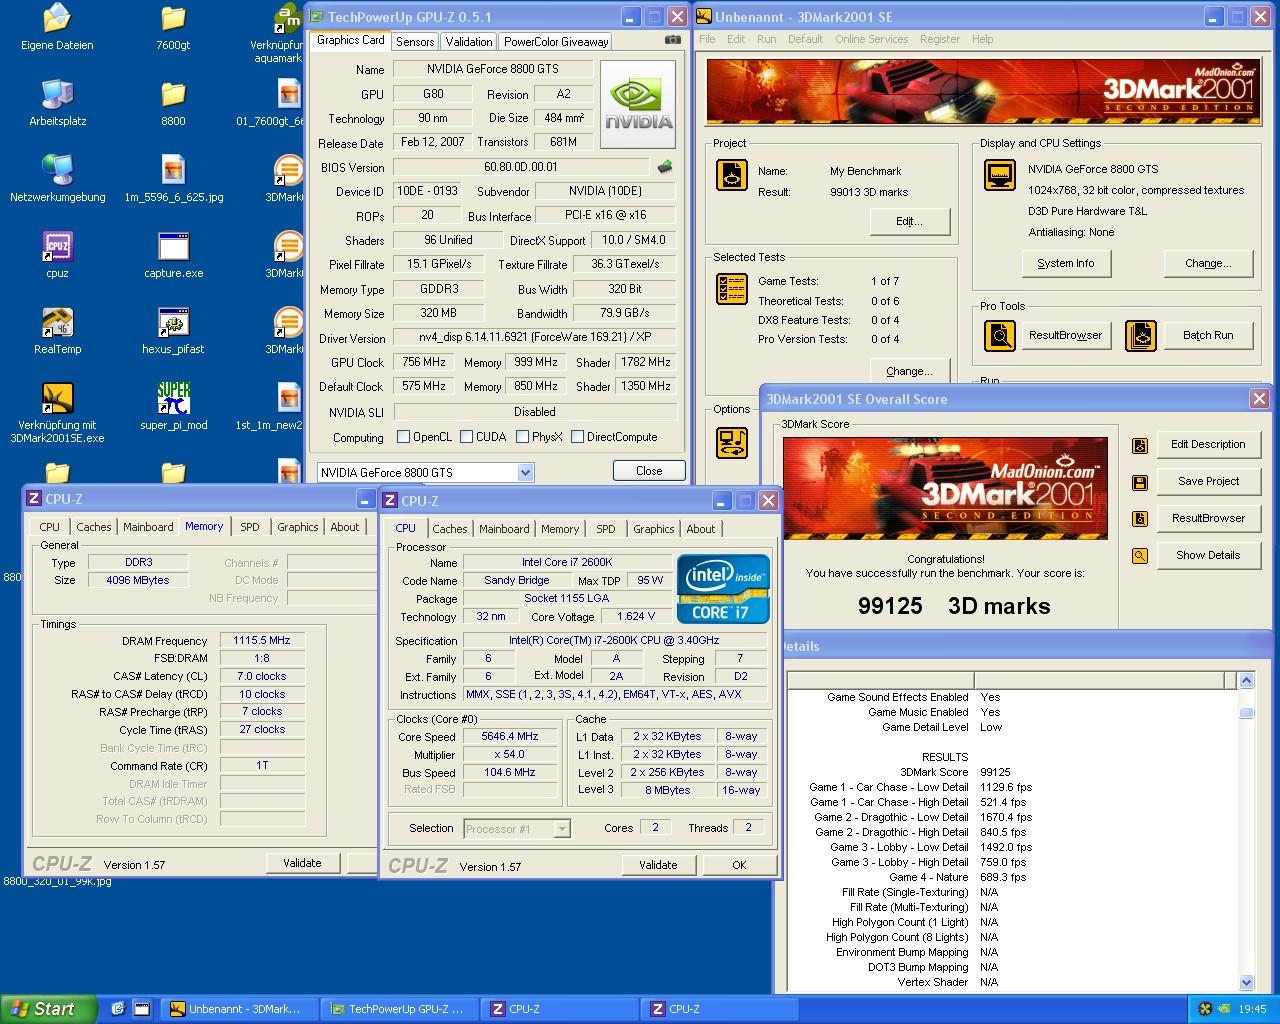Viewport: 1280px width, 1024px height.
Task: Switch to Unbenannt - 3DMark taskbar button
Action: coord(240,1009)
